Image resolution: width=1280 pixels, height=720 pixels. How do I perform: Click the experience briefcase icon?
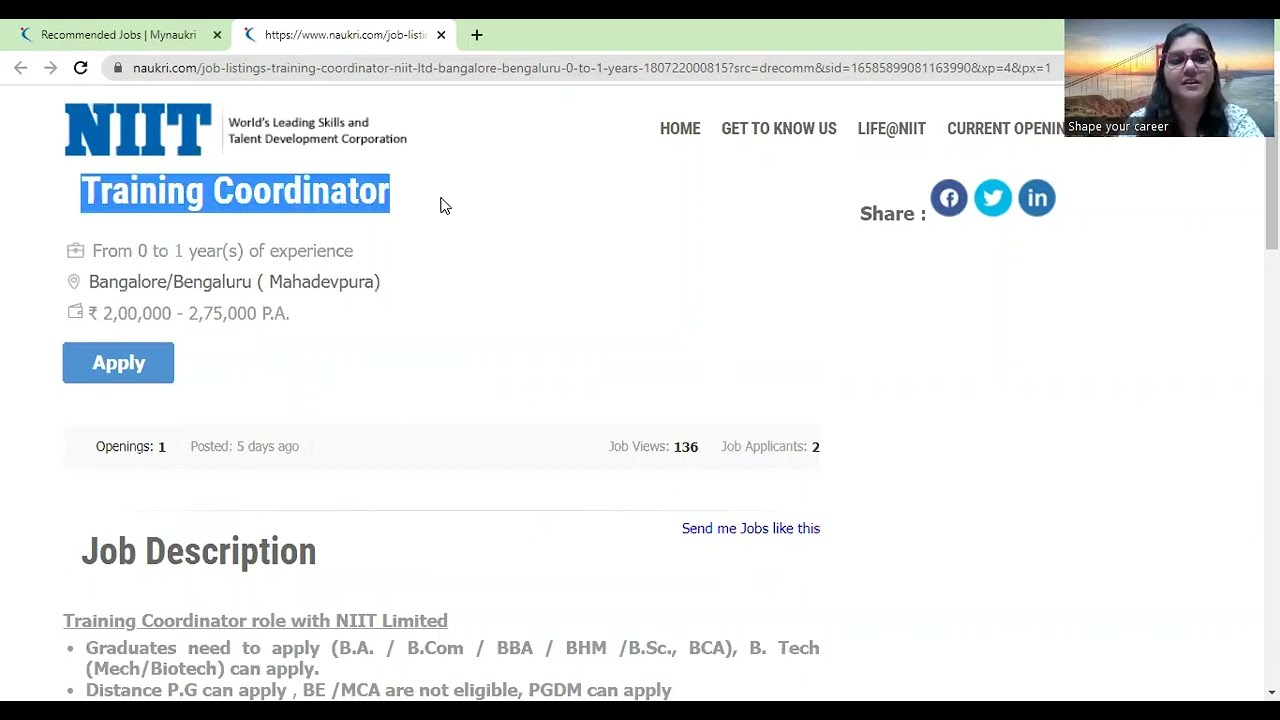(x=75, y=250)
